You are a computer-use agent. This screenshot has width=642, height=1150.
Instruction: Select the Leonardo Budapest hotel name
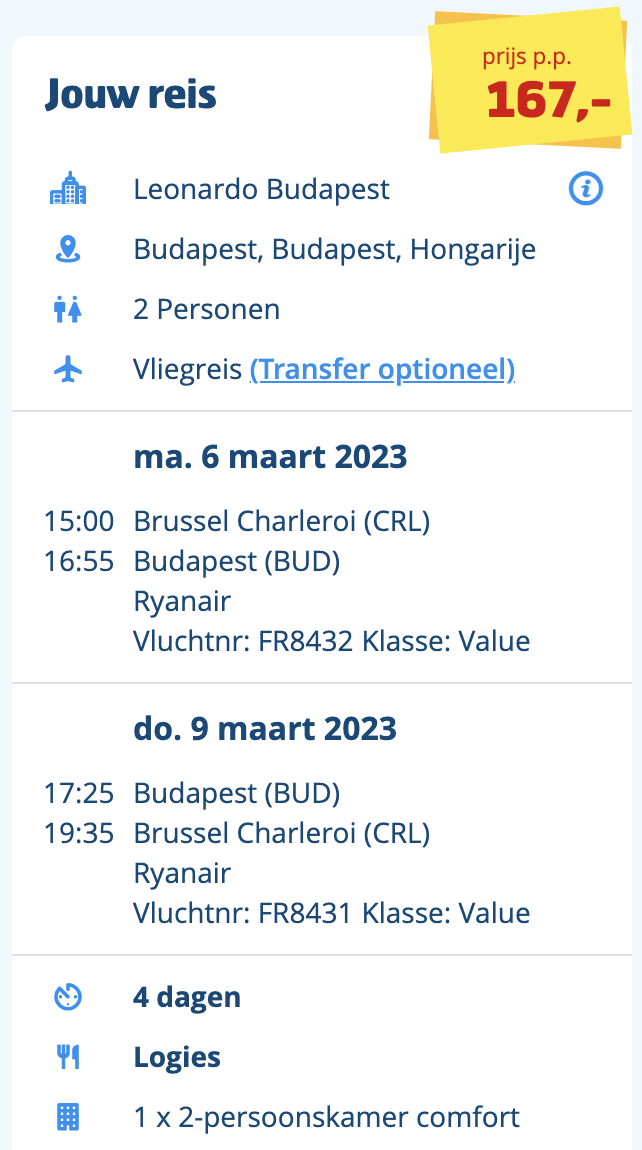[x=261, y=189]
